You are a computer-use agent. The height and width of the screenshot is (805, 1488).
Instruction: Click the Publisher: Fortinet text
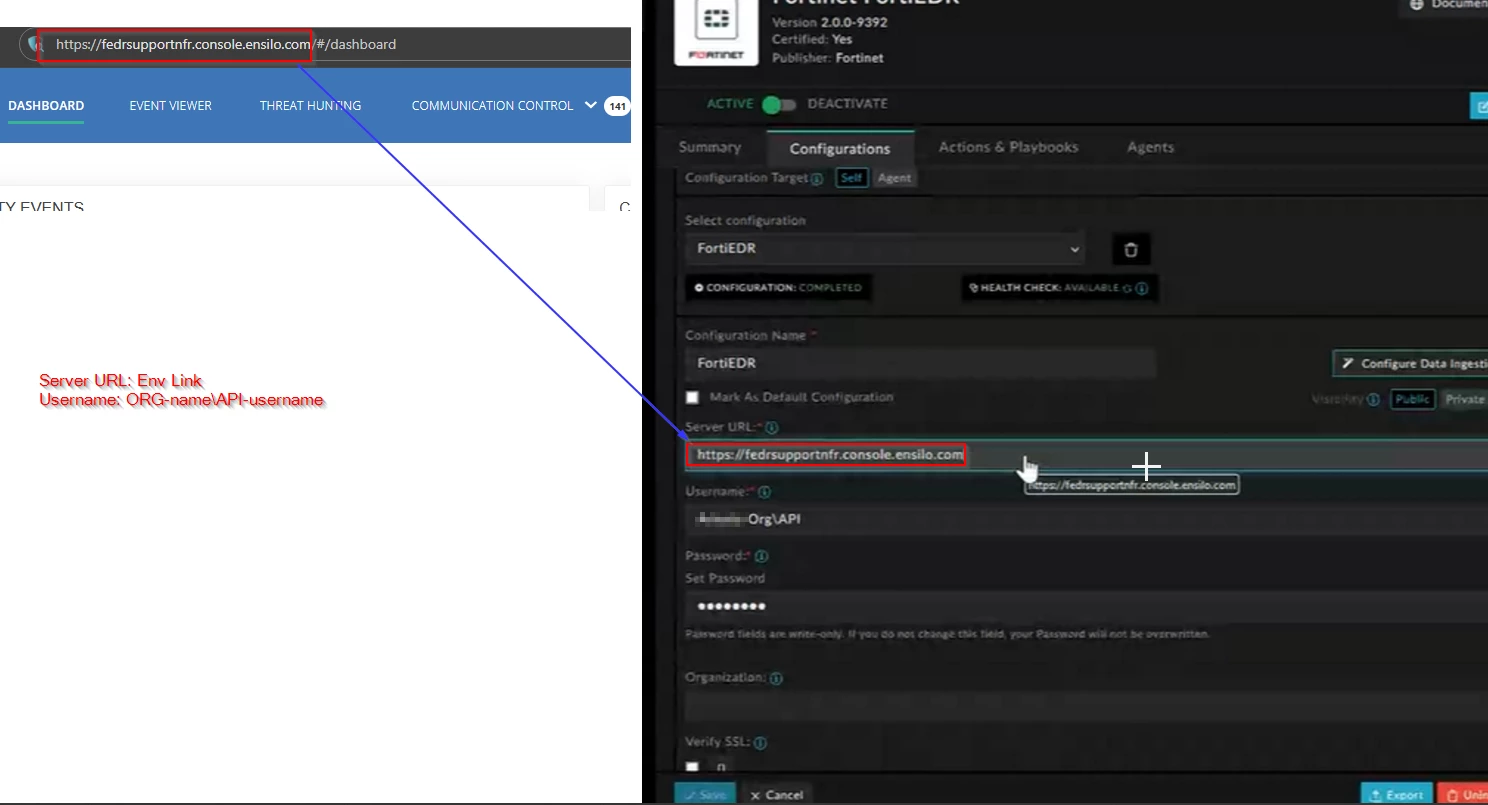827,58
